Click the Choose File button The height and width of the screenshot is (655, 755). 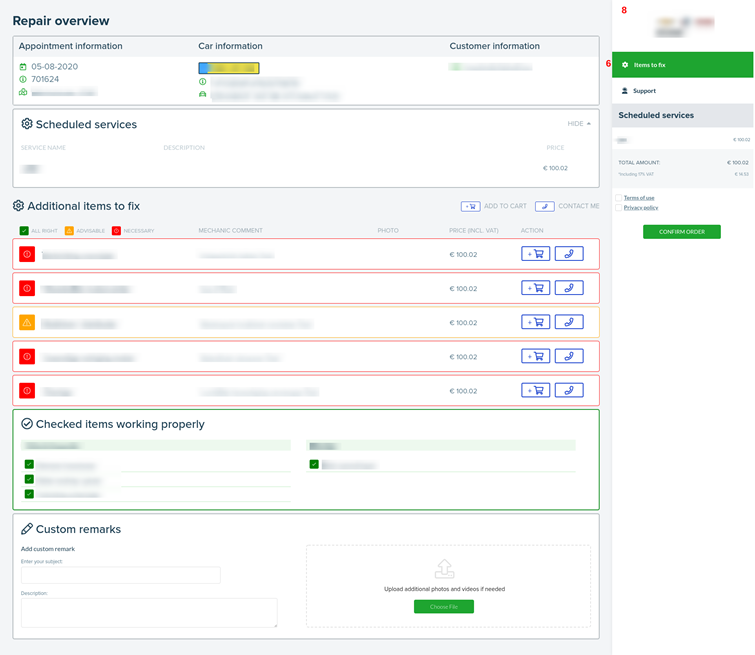coord(444,607)
